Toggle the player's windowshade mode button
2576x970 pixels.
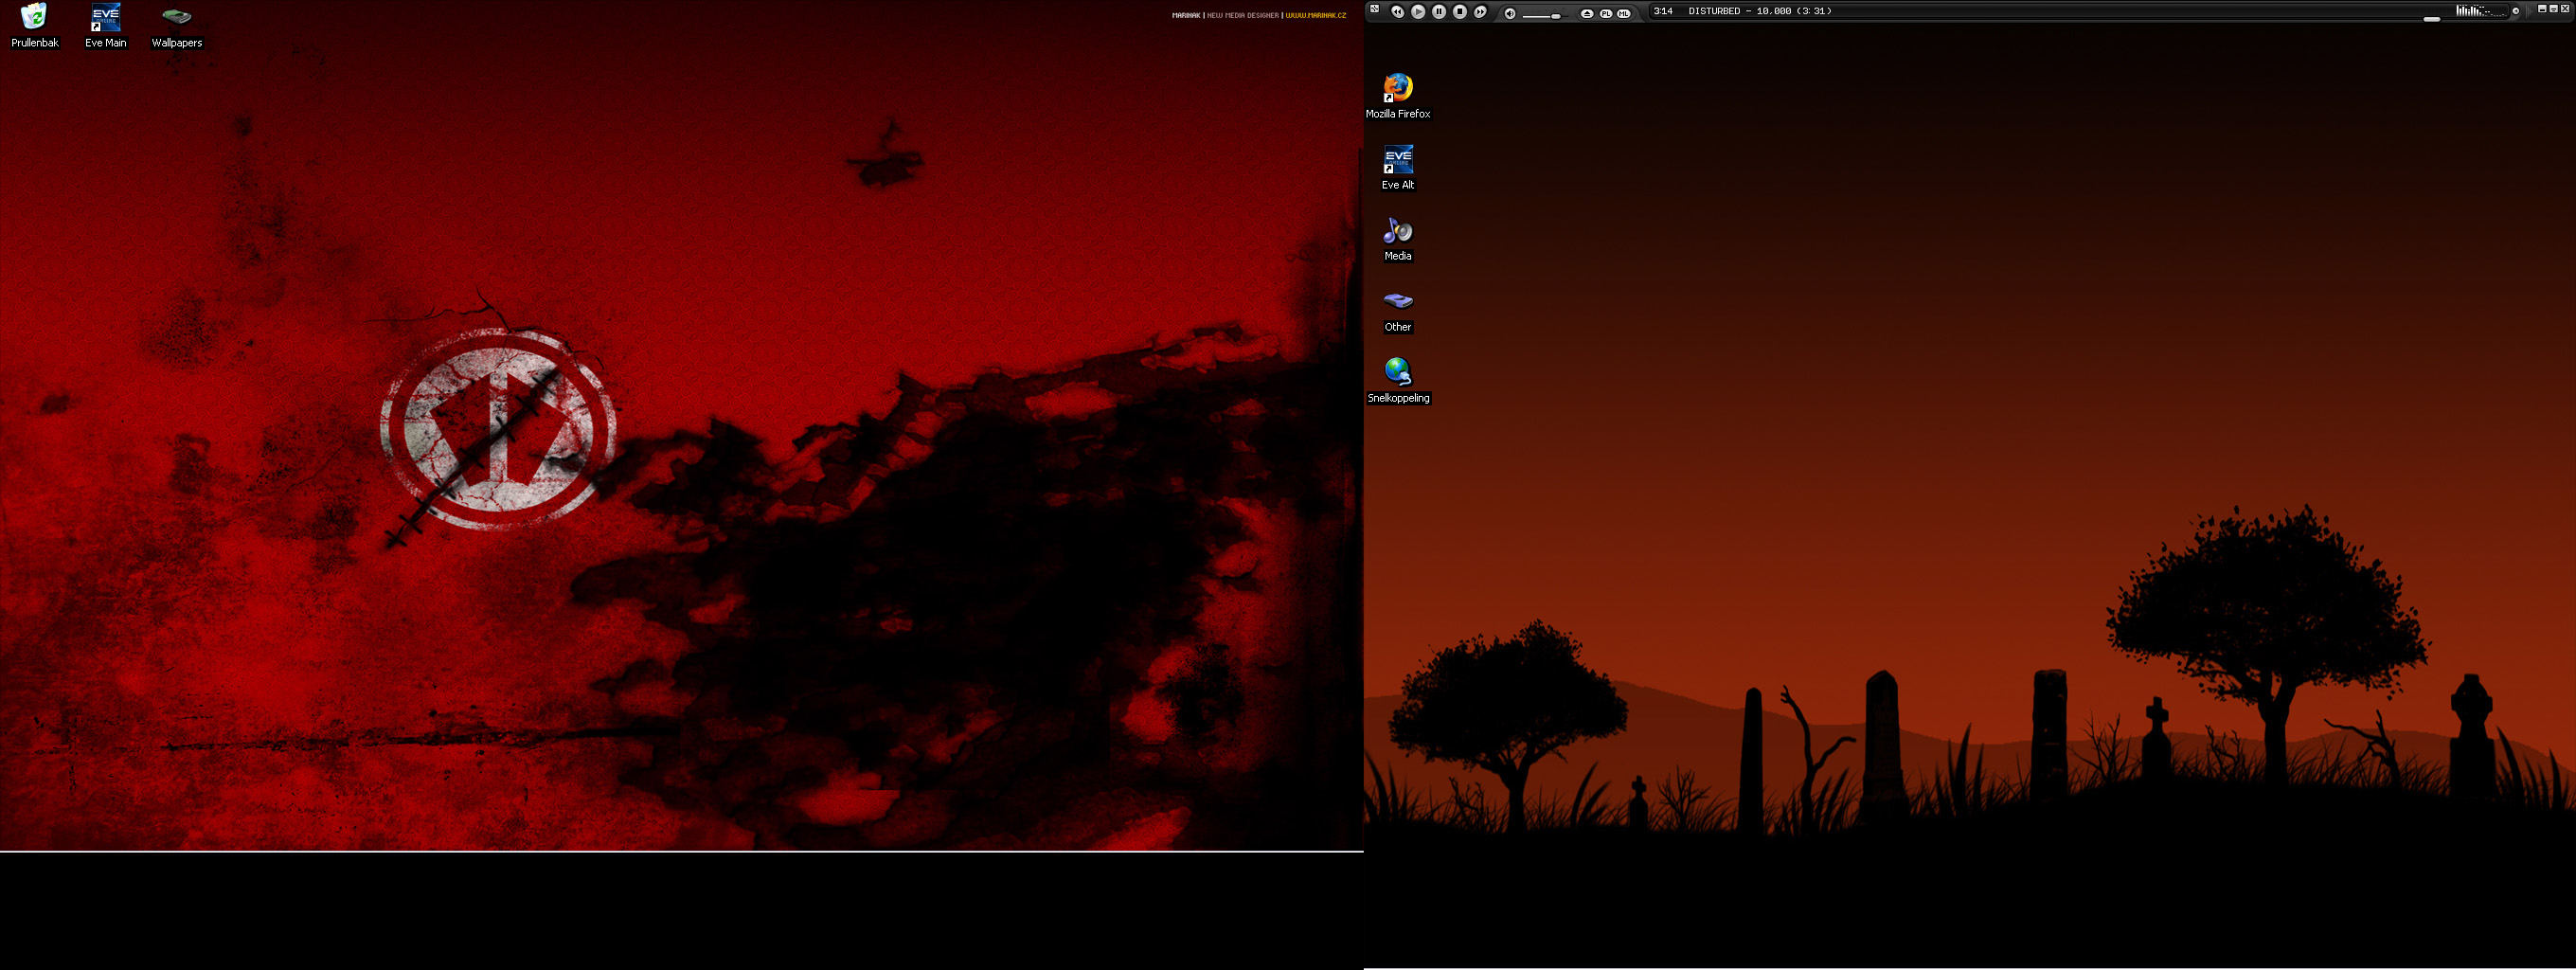(x=2553, y=9)
